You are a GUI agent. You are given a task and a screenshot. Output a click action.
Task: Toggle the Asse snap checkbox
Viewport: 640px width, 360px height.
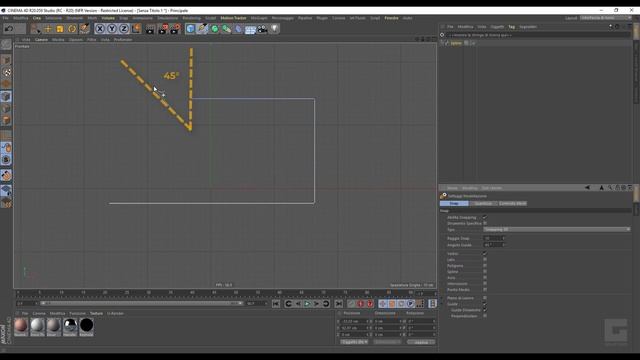click(485, 278)
